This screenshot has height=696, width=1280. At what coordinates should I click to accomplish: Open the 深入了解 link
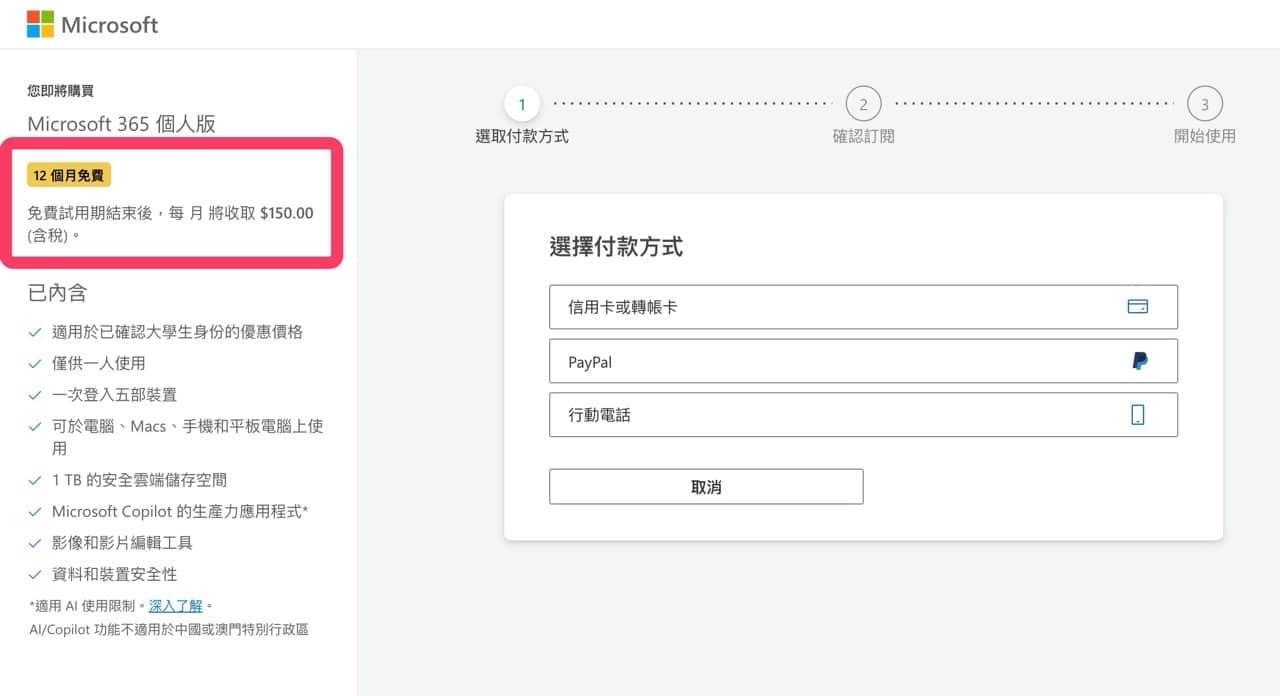pyautogui.click(x=176, y=604)
